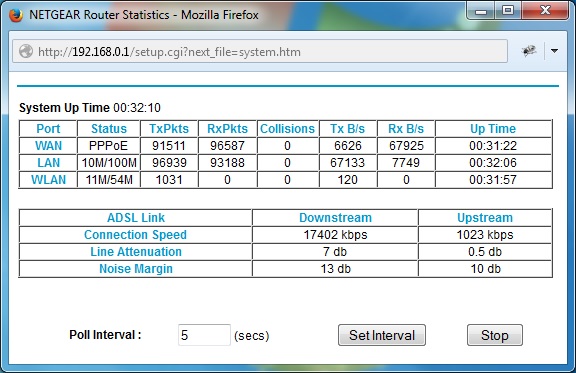Click LAN TxPkts value 96939

(x=169, y=162)
